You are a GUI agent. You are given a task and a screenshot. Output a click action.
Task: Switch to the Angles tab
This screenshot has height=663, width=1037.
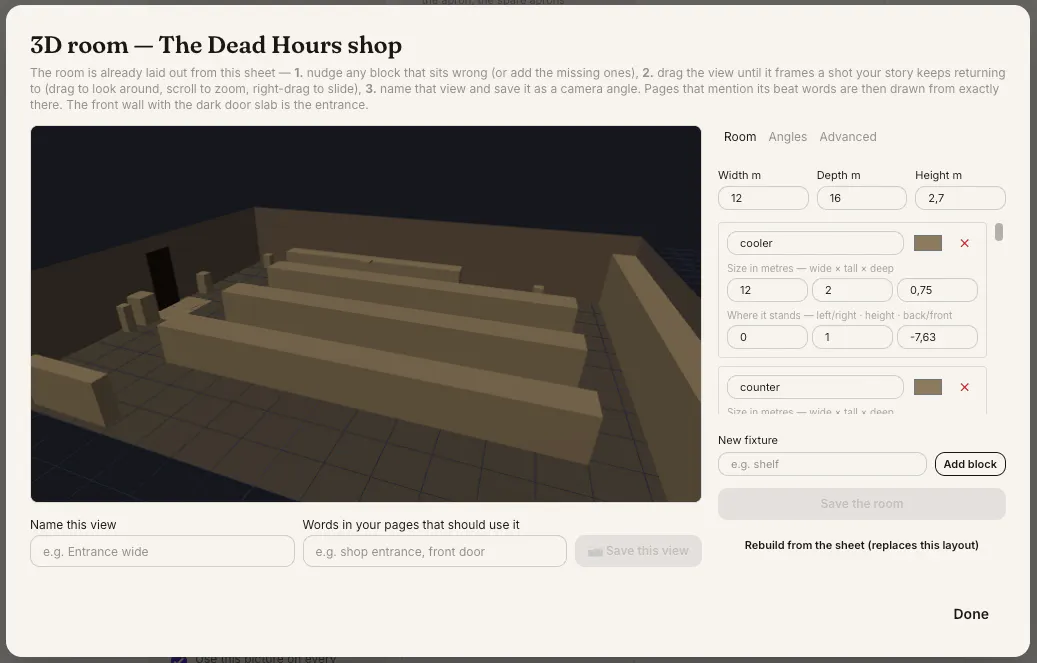[x=787, y=137]
